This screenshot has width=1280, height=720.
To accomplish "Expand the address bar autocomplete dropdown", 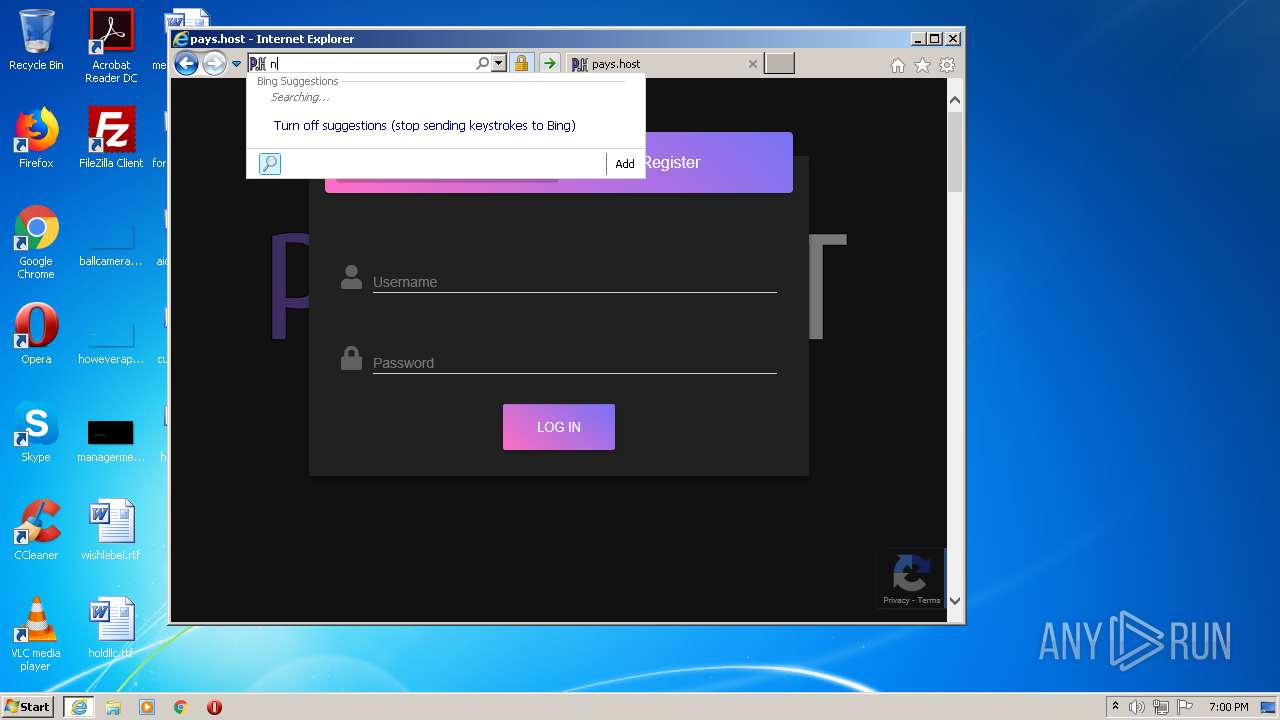I will coord(498,64).
